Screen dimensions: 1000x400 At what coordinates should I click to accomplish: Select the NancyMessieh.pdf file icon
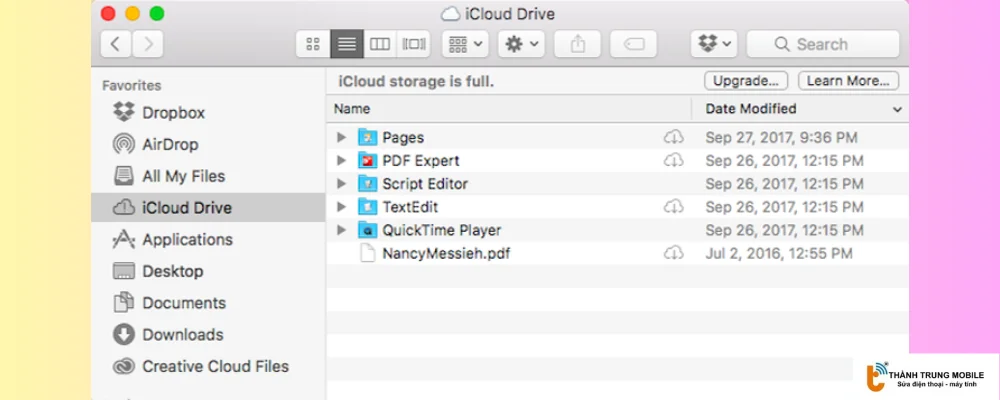367,253
